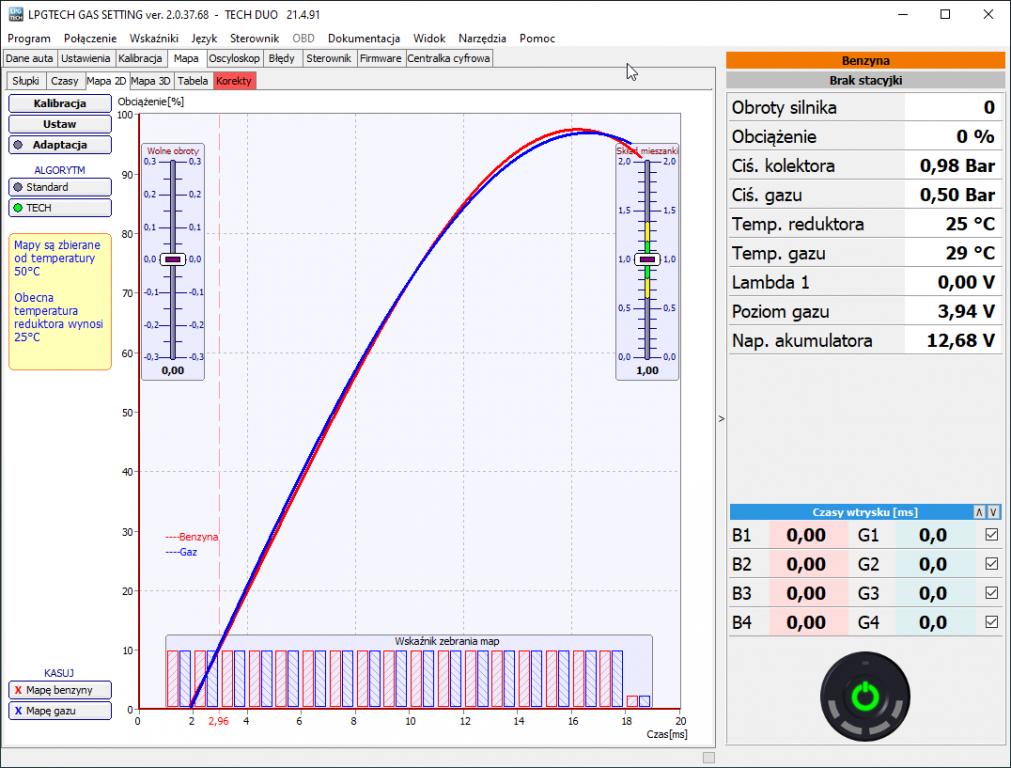The image size is (1011, 768).
Task: Switch to the Kalibracja tab
Action: (140, 58)
